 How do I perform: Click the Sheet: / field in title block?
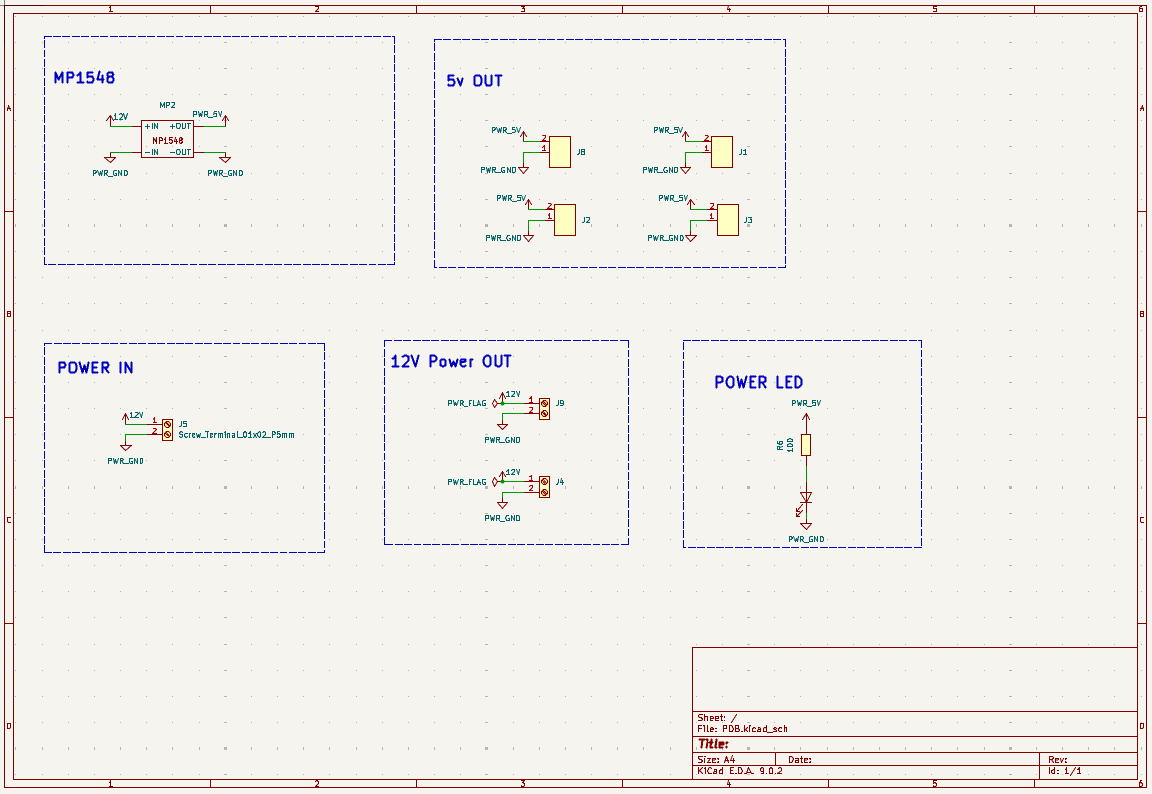pyautogui.click(x=717, y=718)
